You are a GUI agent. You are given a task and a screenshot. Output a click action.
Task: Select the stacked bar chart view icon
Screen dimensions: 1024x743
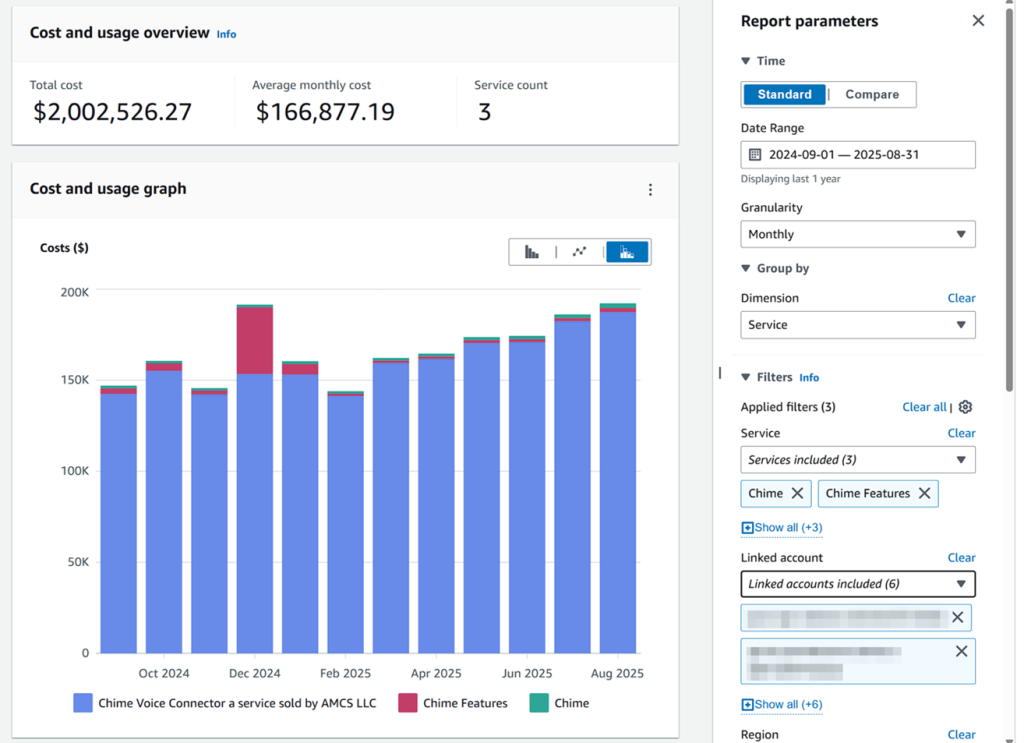(628, 251)
